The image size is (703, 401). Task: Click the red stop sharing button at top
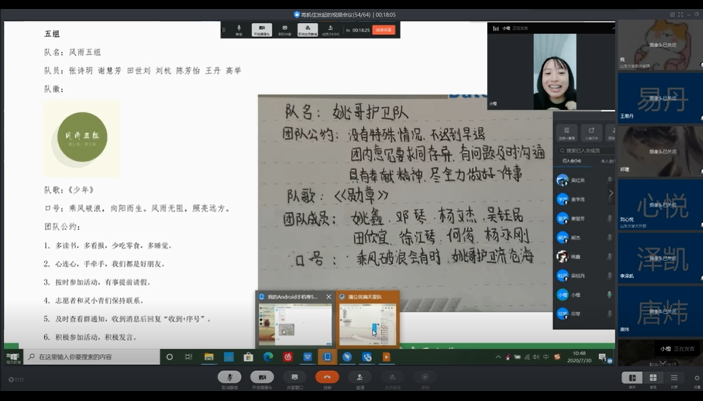pyautogui.click(x=384, y=30)
